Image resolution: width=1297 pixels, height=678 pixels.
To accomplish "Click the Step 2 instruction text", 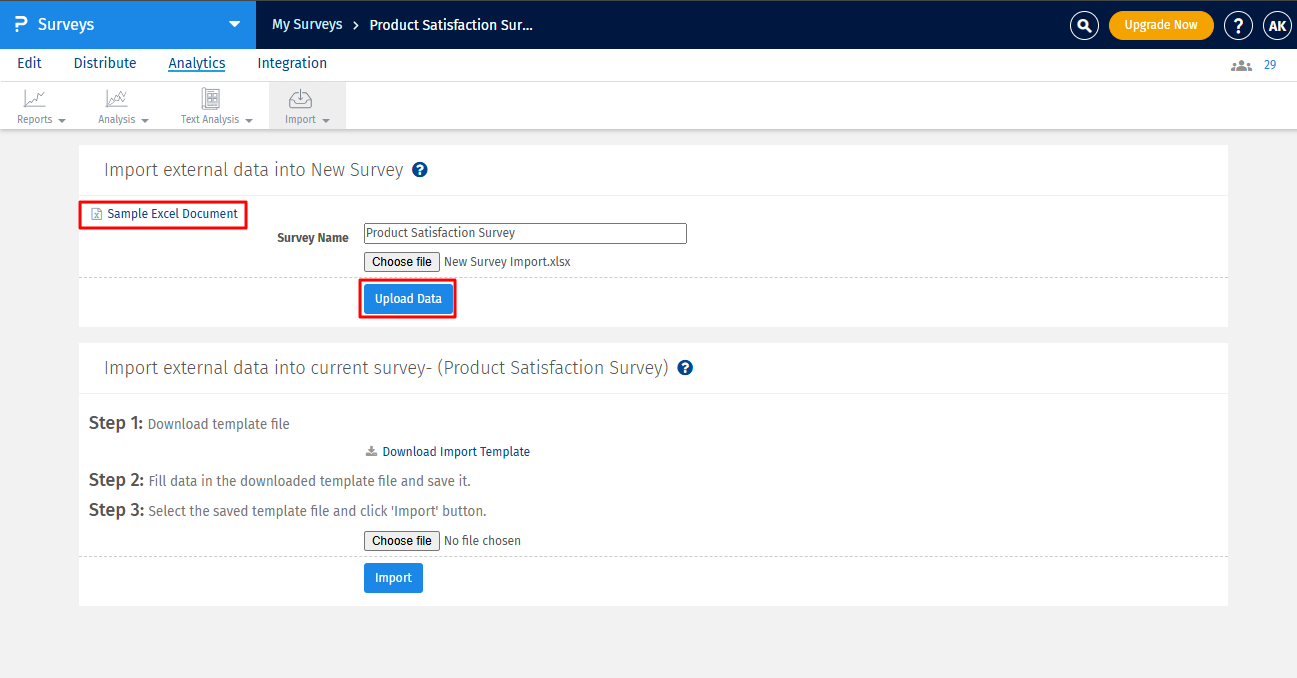I will (x=280, y=481).
